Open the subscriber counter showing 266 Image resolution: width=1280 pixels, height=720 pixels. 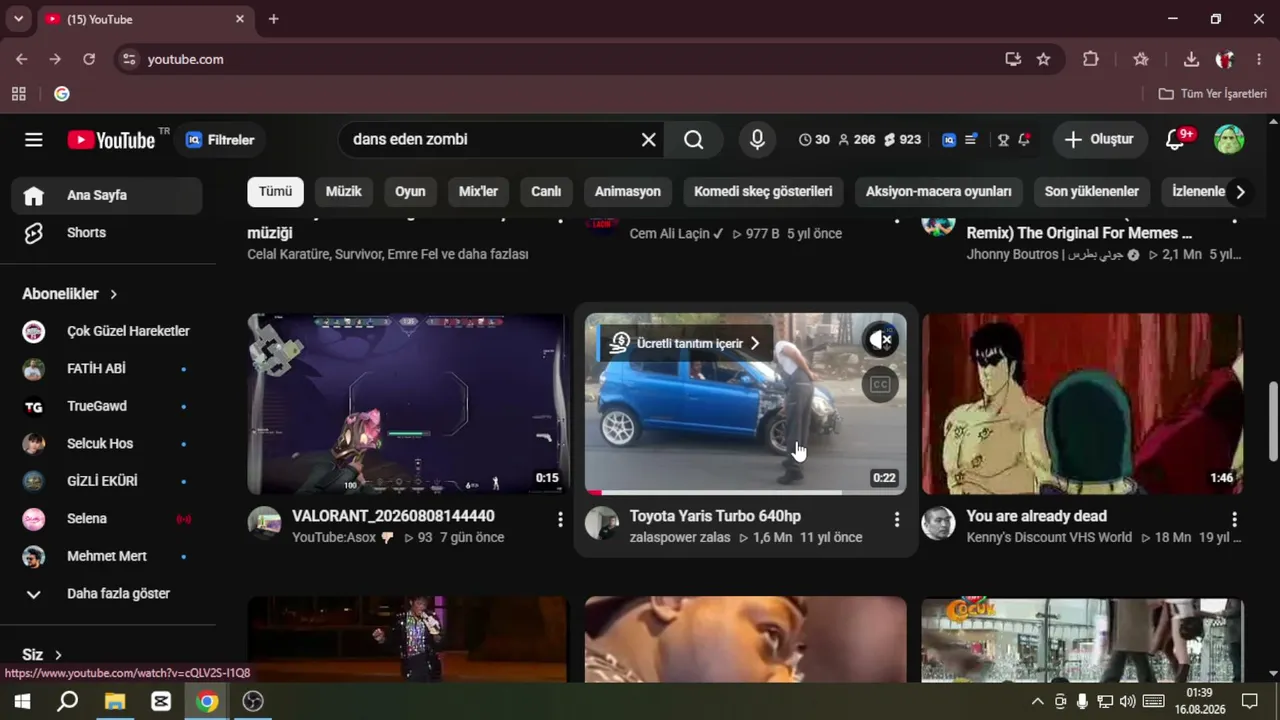click(x=856, y=140)
